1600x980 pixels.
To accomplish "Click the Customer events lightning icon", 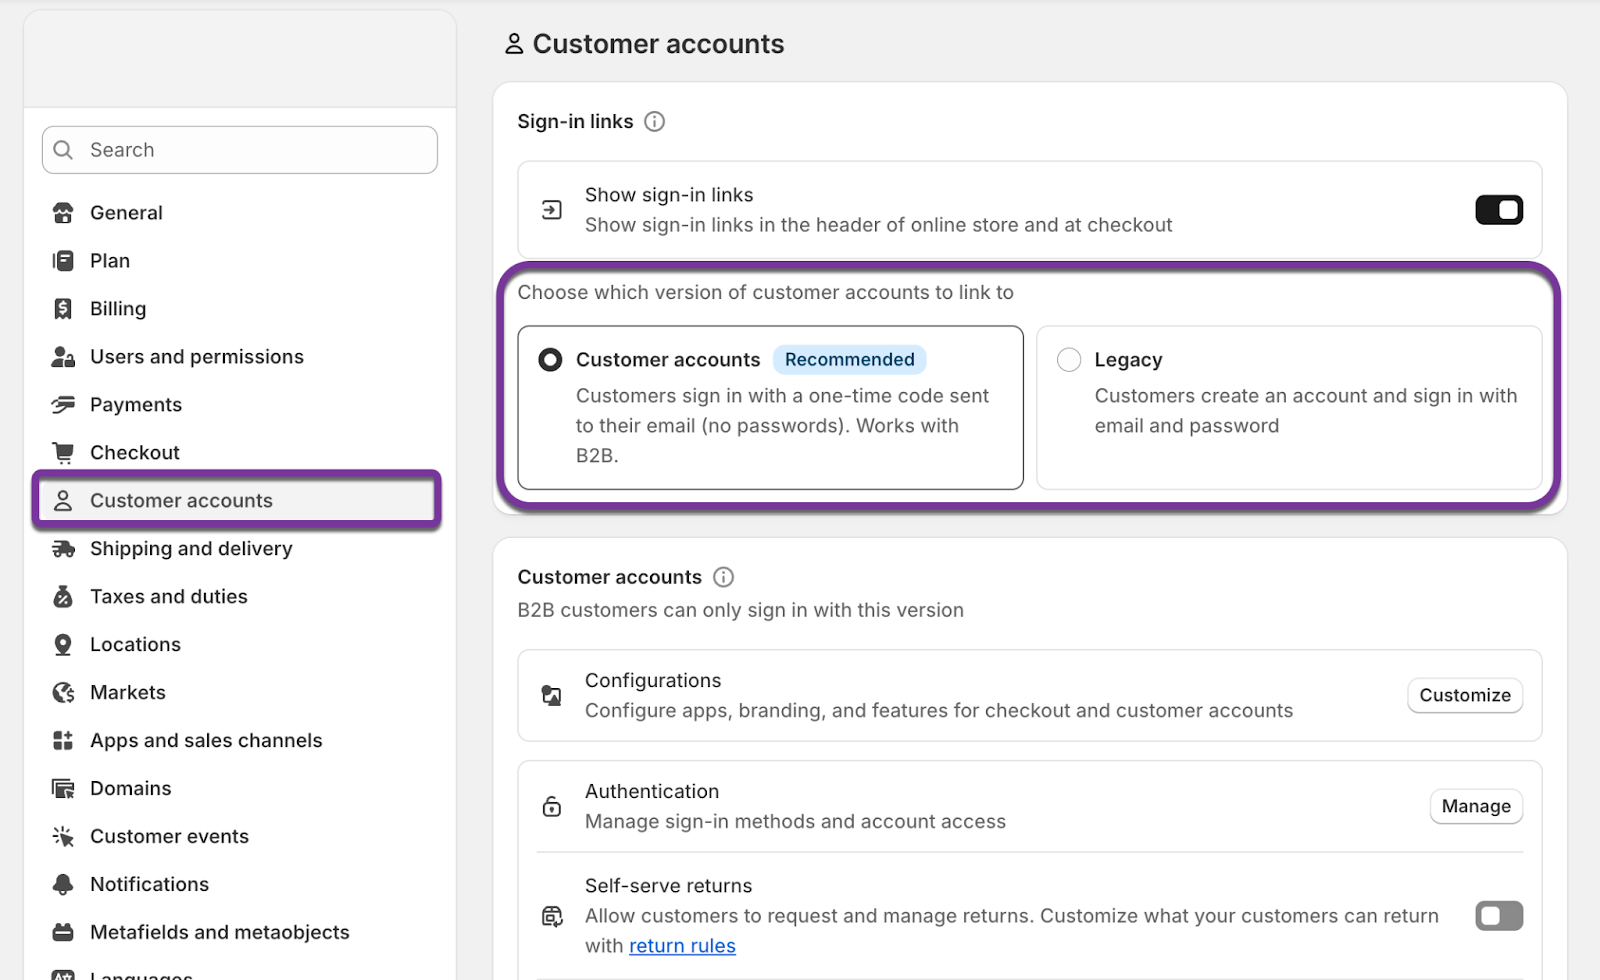I will tap(62, 836).
